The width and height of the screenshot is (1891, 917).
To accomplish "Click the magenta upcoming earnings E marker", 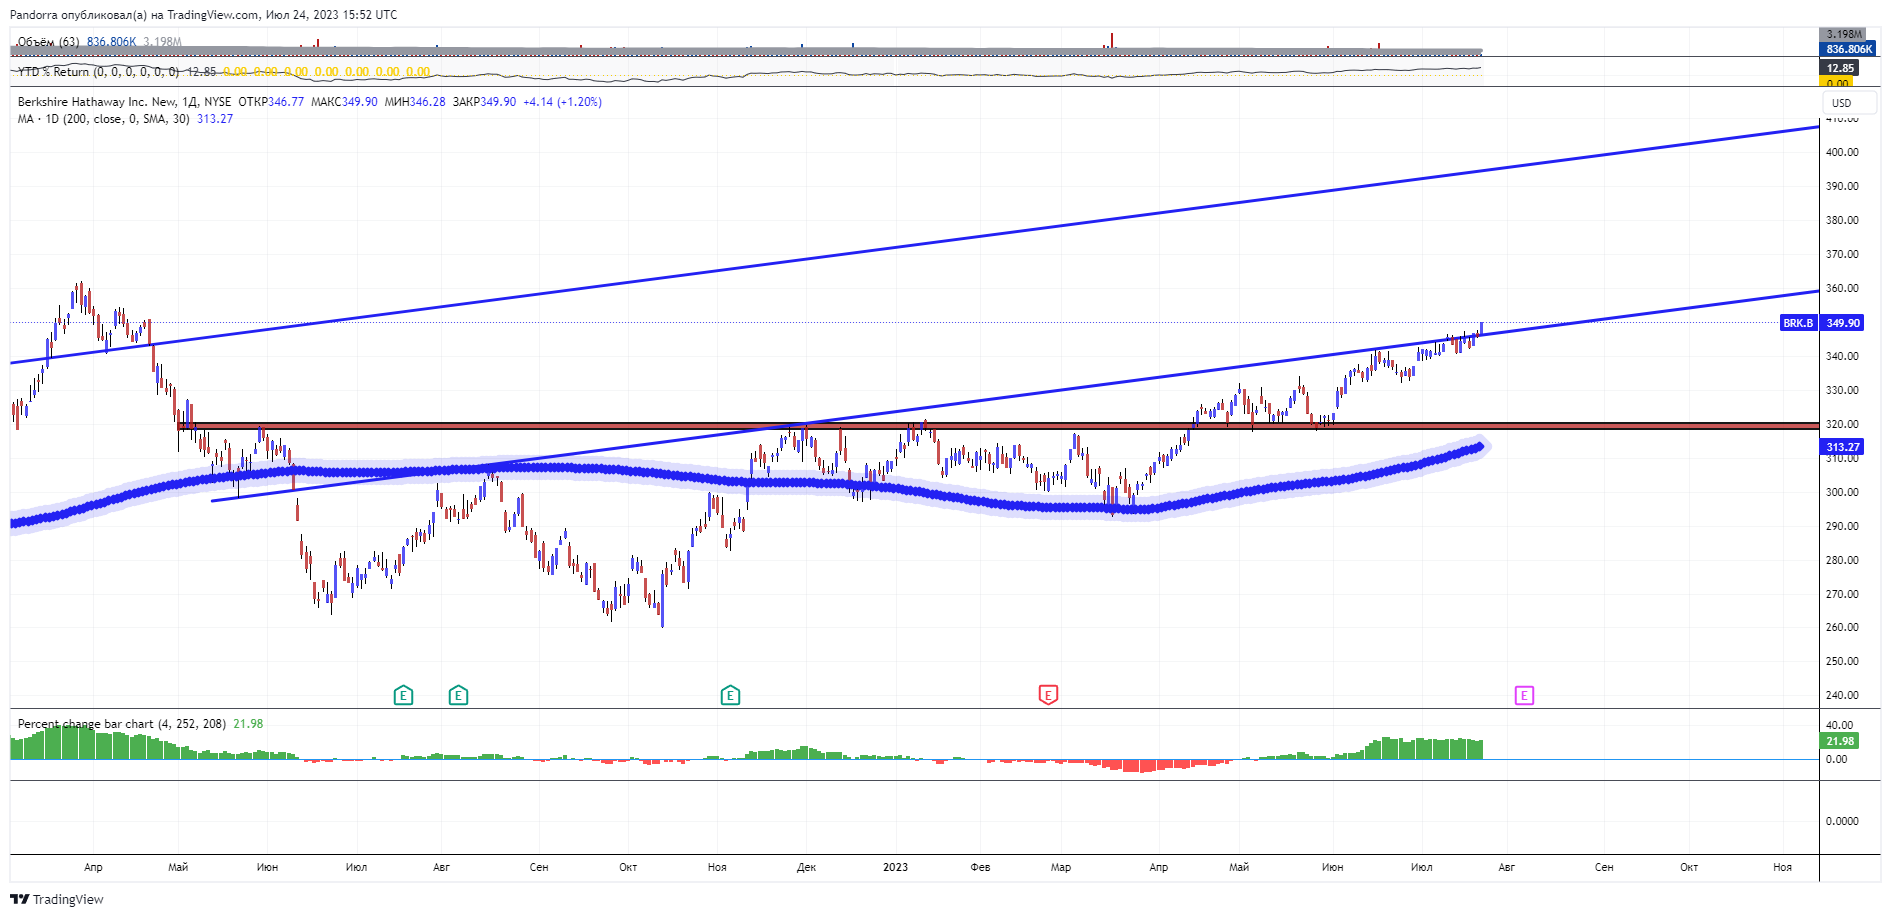I will point(1524,695).
